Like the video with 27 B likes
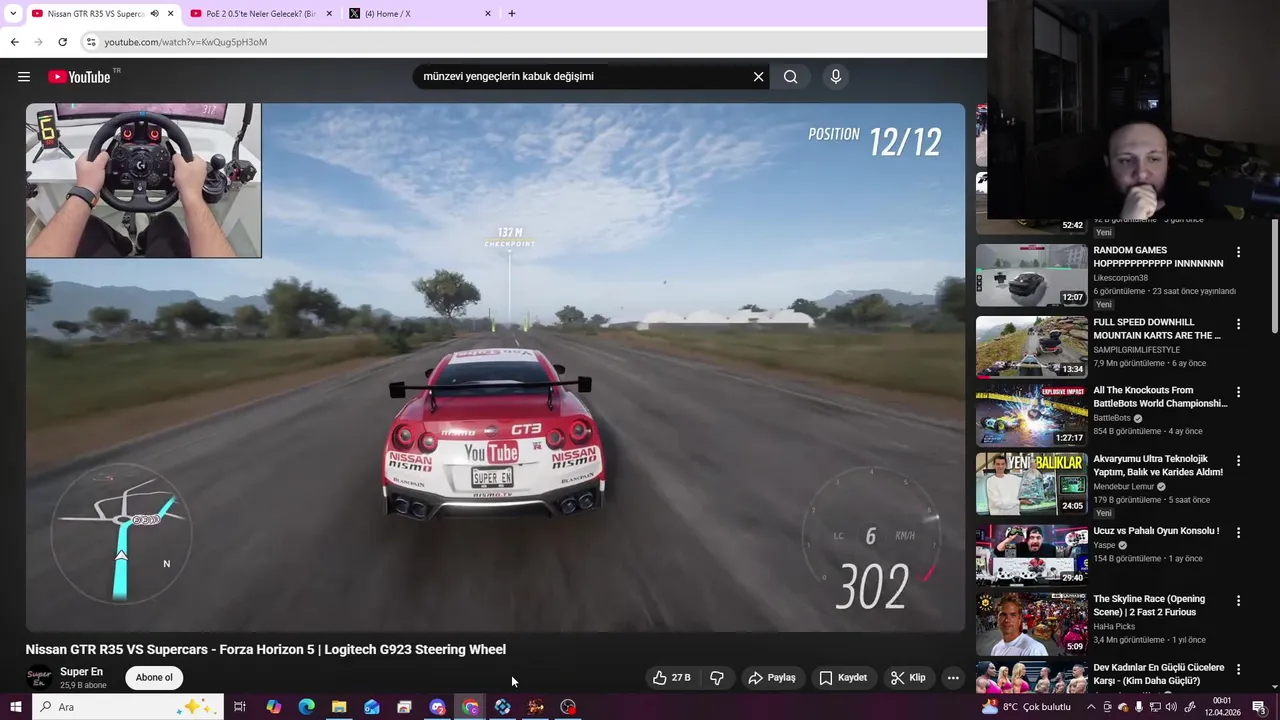The width and height of the screenshot is (1280, 720). click(672, 678)
